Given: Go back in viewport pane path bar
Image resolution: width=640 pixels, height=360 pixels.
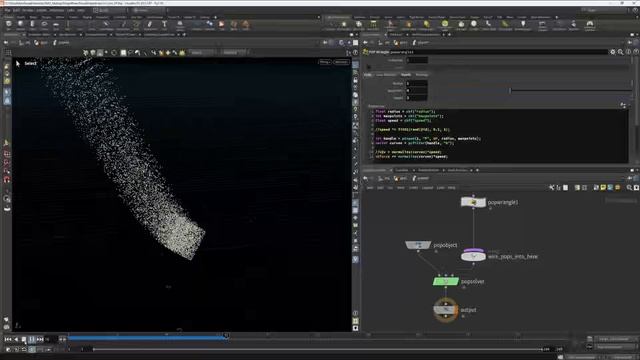Looking at the screenshot, I should click(6, 42).
